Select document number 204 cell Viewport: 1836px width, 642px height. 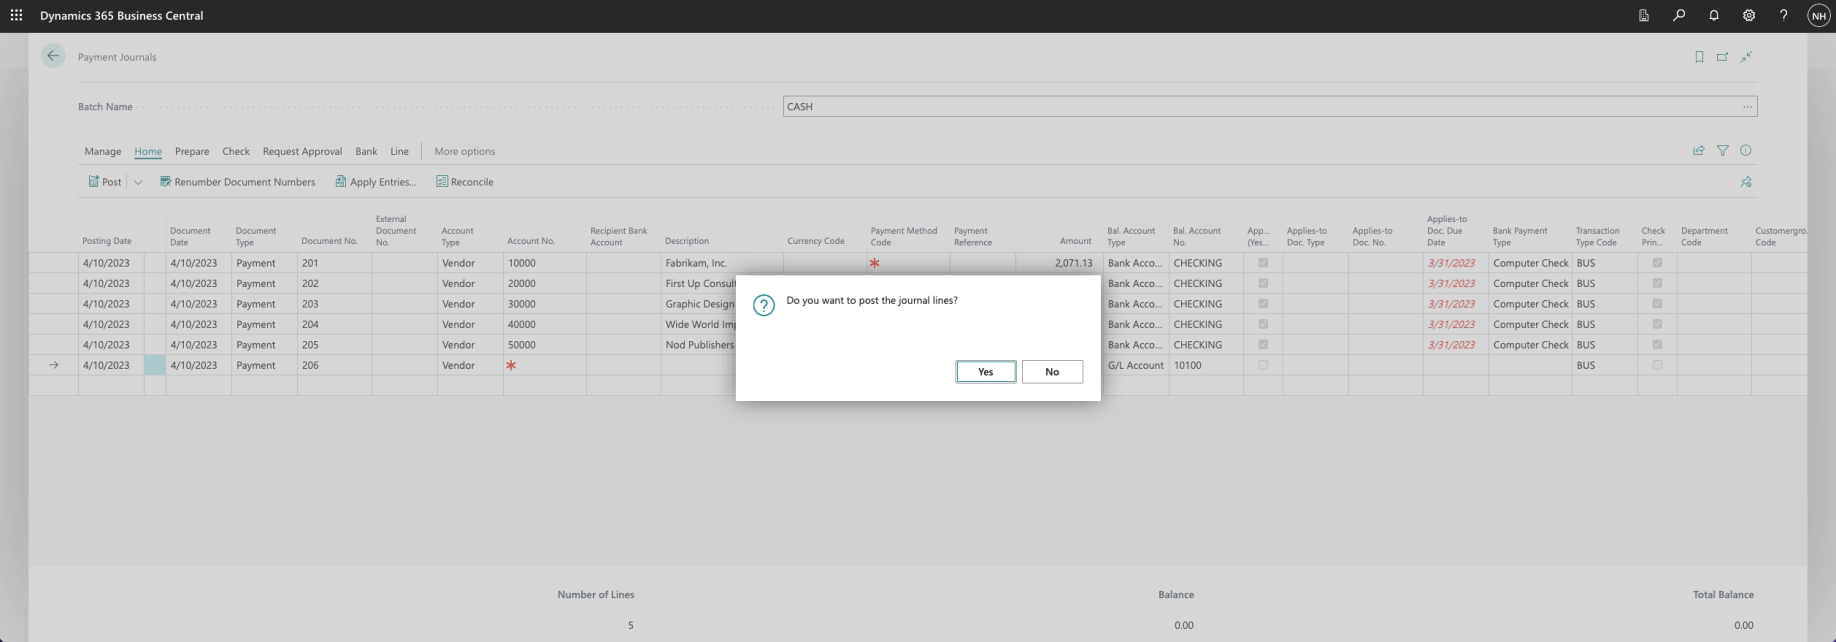334,325
